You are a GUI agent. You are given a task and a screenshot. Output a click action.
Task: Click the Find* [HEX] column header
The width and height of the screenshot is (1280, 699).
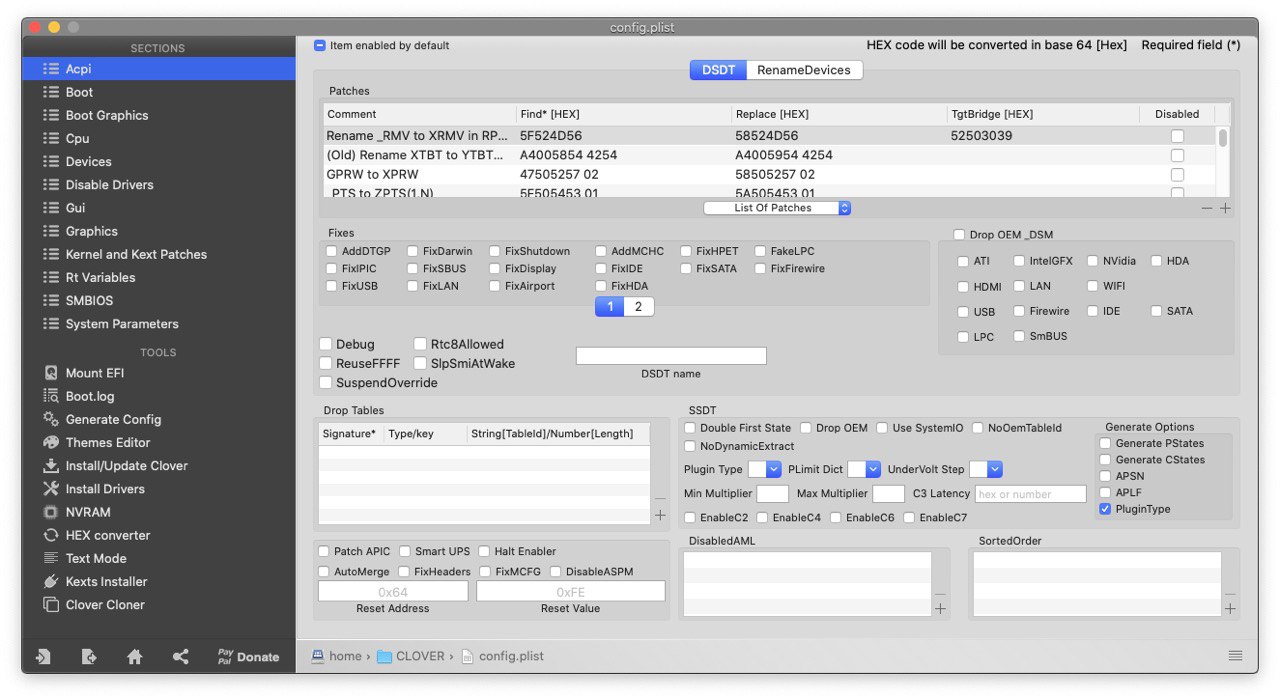[624, 114]
